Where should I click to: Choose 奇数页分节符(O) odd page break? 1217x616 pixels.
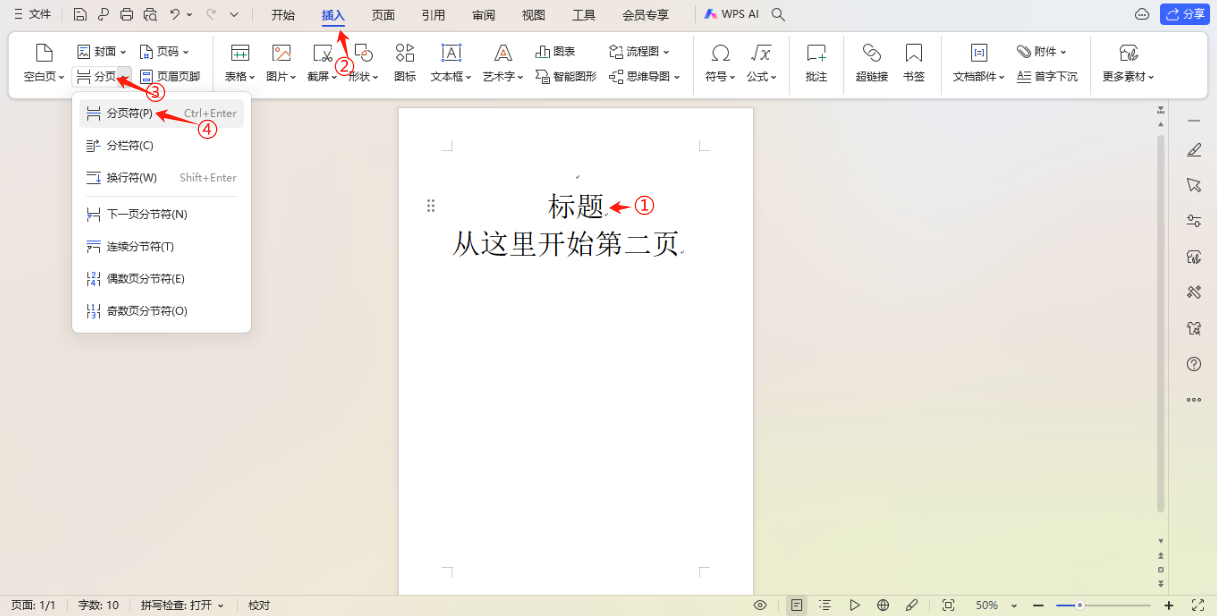click(x=161, y=311)
